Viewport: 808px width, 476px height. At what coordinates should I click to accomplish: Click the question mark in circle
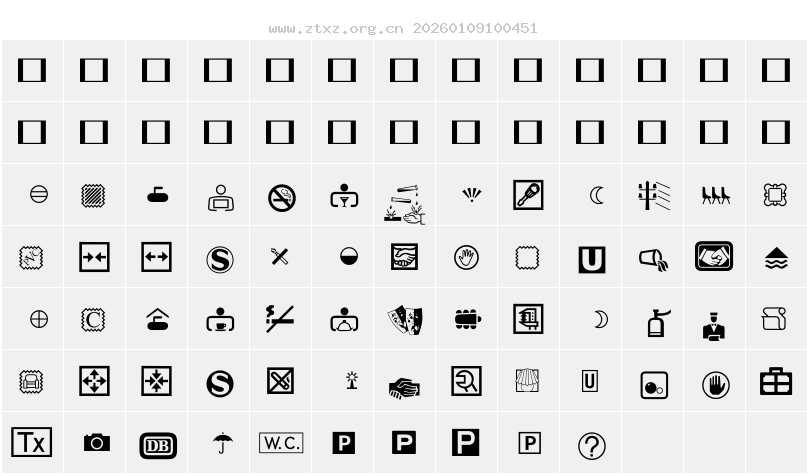pos(592,446)
